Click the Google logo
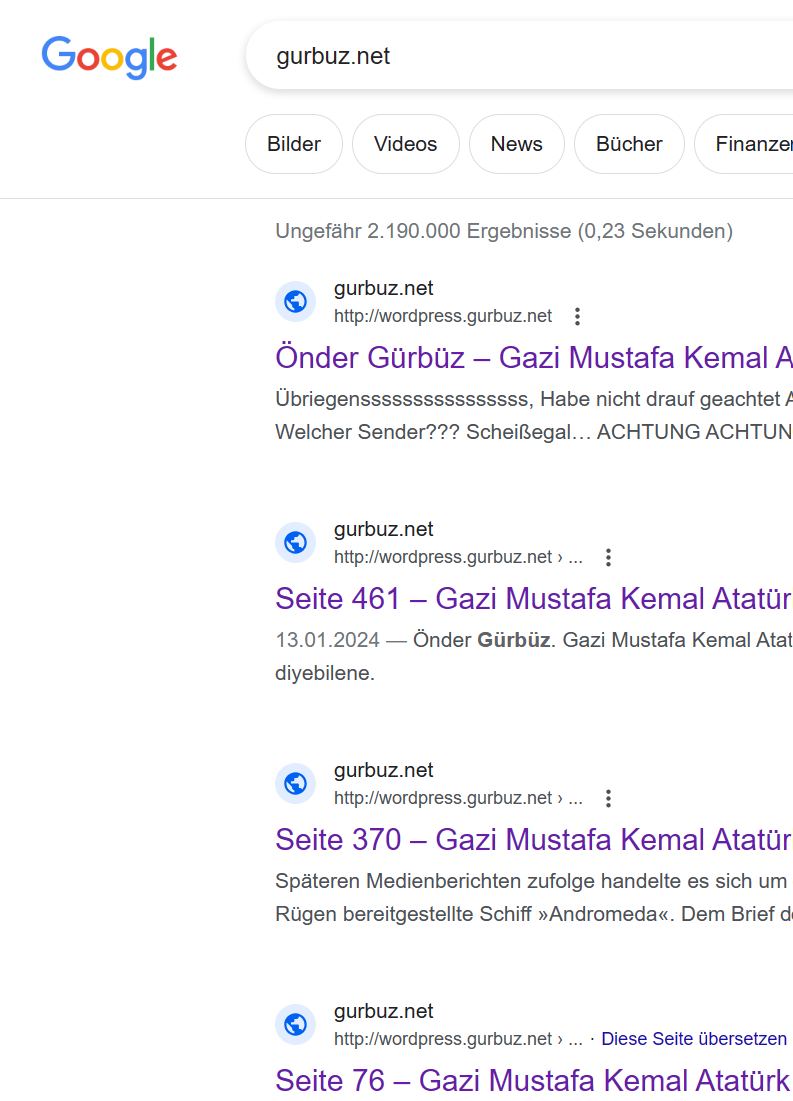 click(109, 56)
